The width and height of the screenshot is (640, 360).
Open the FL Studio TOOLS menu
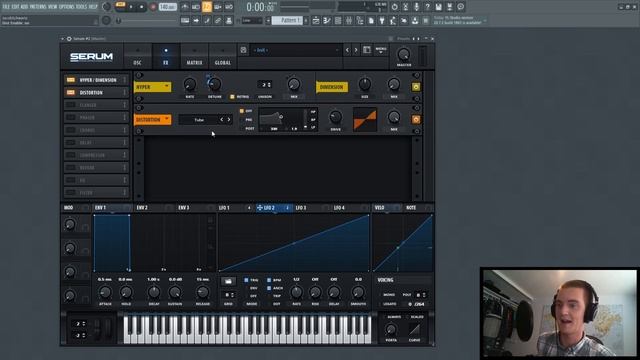tap(82, 7)
